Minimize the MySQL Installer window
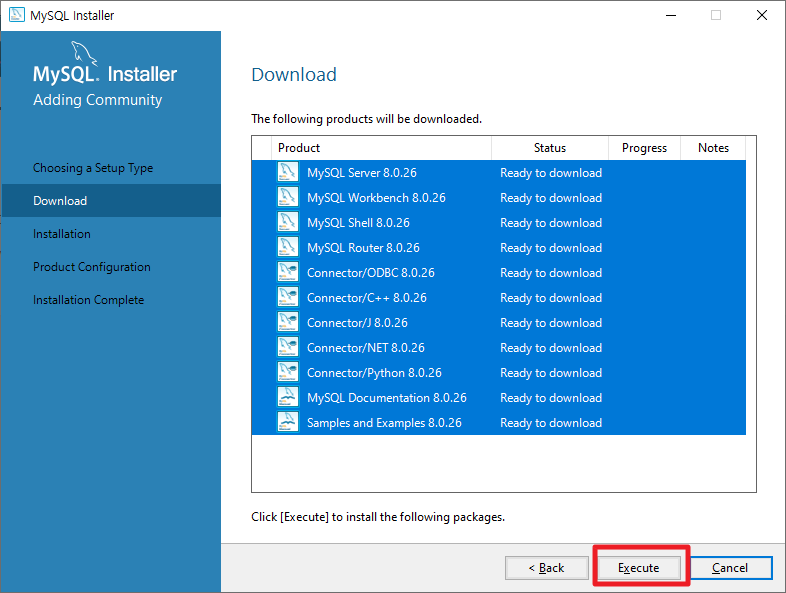This screenshot has height=593, width=786. tap(671, 16)
